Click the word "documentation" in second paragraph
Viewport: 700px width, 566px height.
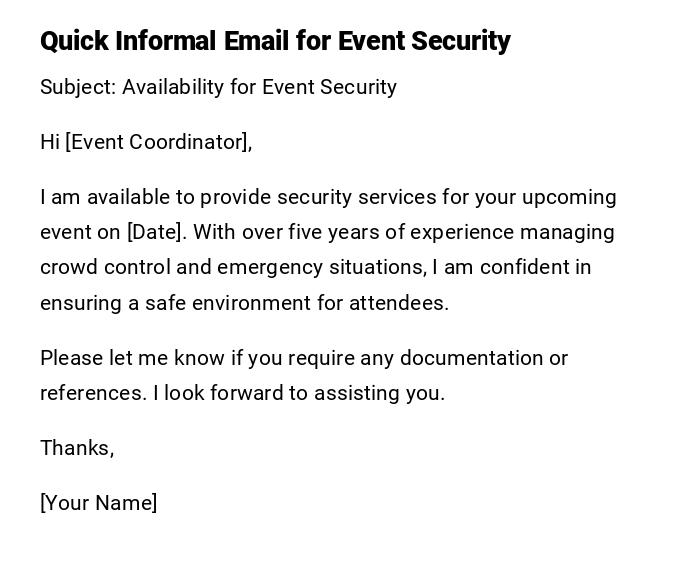467,358
